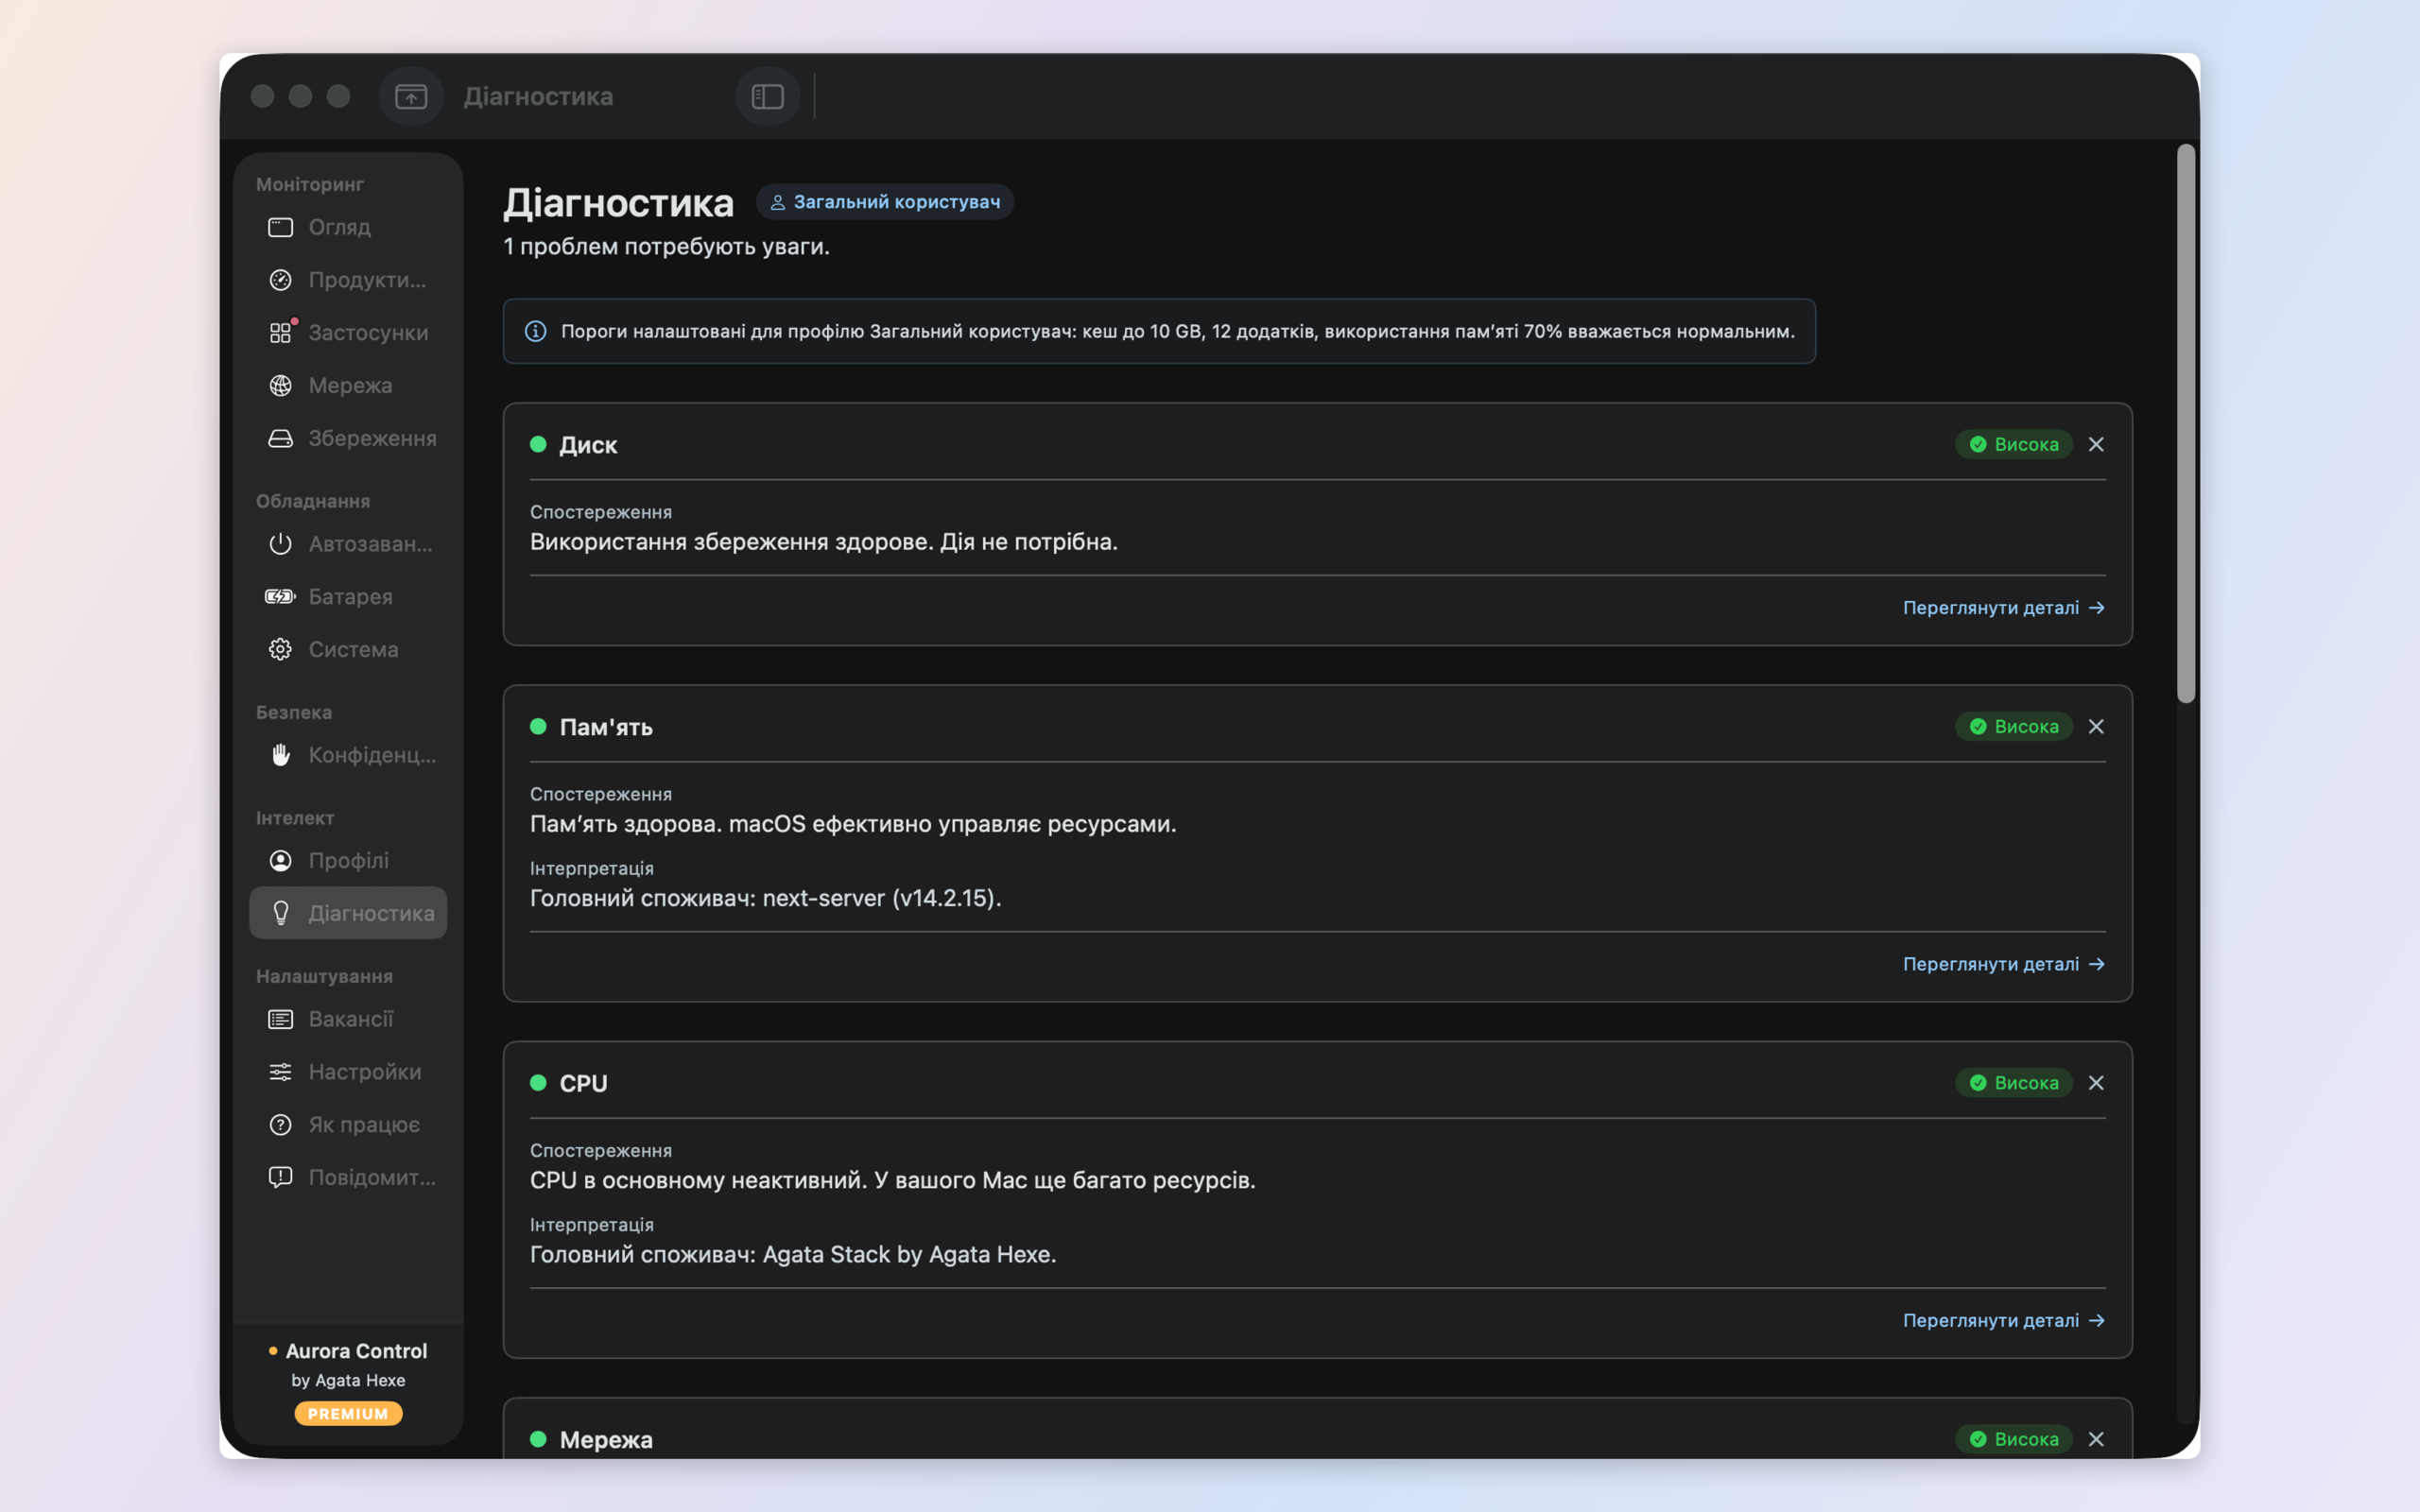Open Вакансії list icon item
Viewport: 2420px width, 1512px height.
click(348, 1019)
